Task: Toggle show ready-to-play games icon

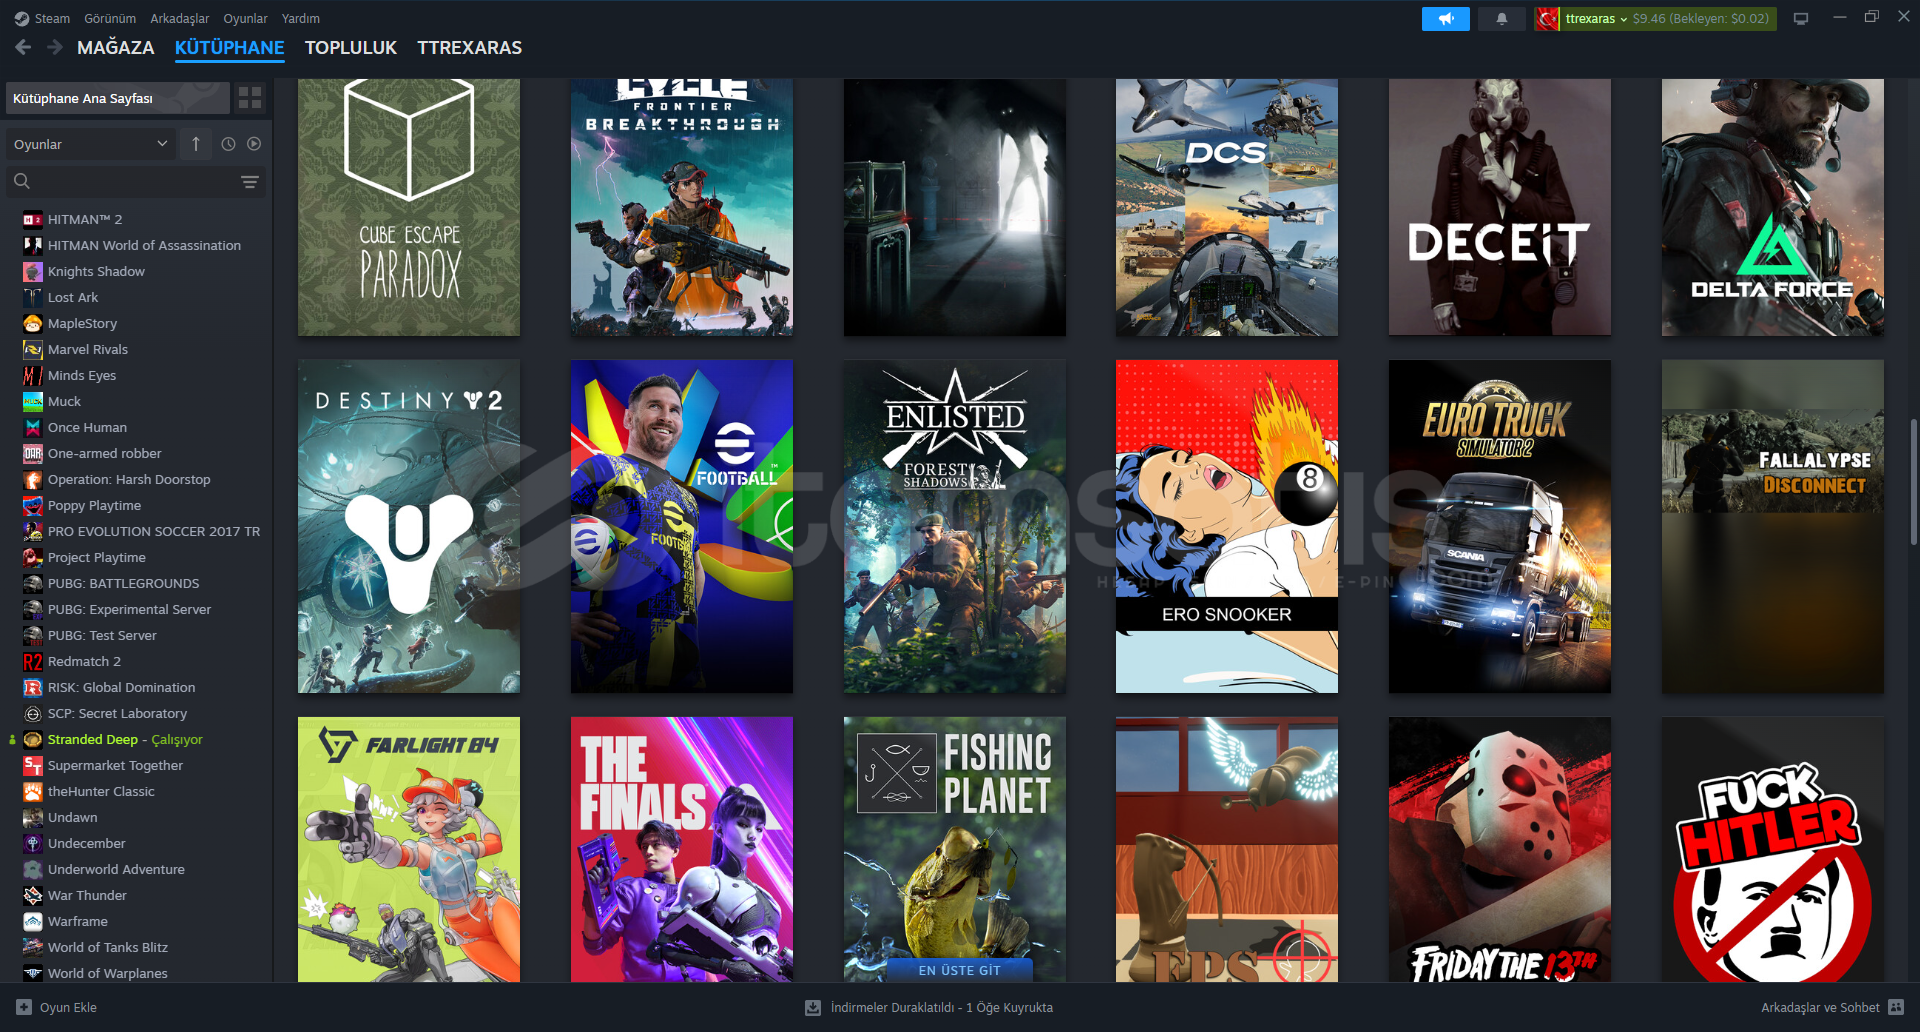Action: coord(254,144)
